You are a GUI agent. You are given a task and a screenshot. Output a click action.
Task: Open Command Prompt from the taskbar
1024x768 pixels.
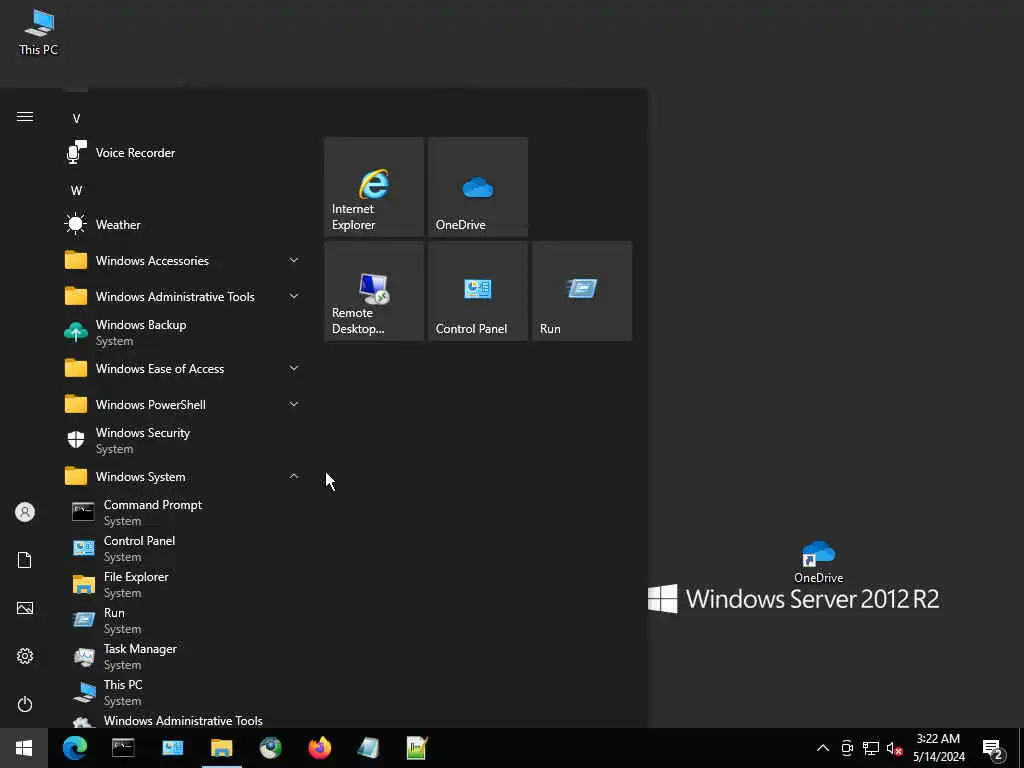(123, 748)
